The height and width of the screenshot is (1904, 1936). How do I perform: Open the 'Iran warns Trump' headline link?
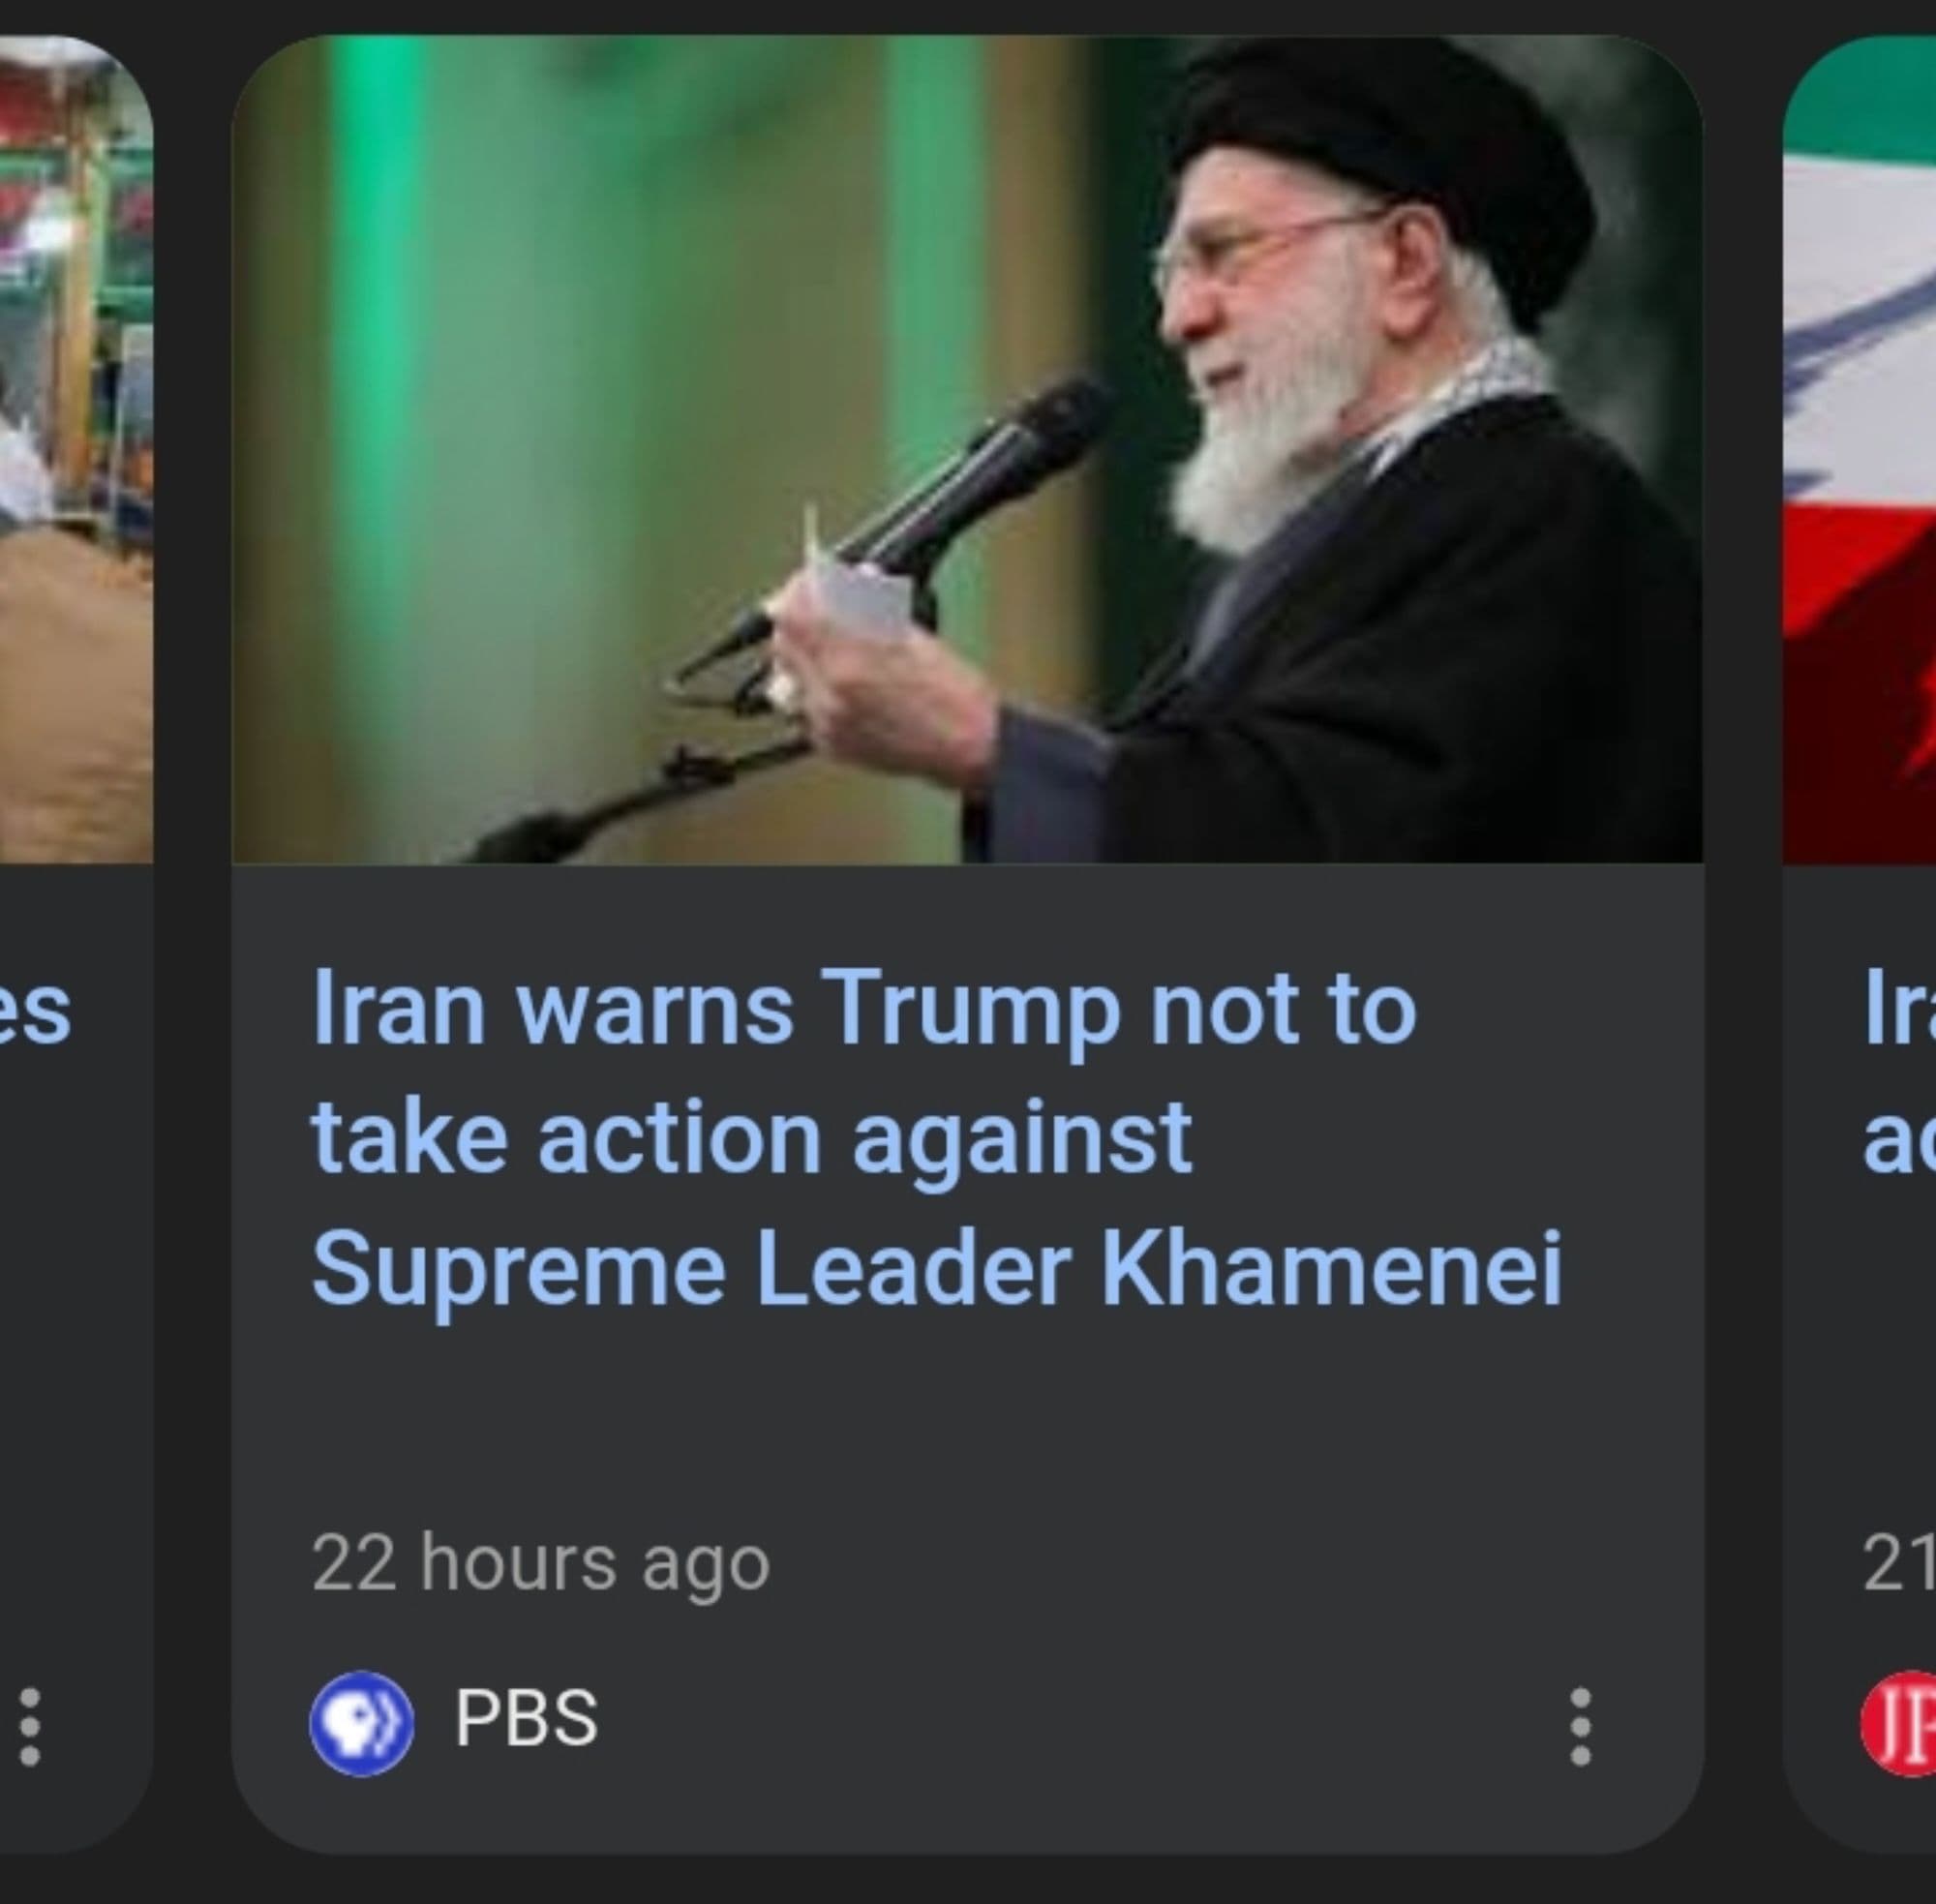(936, 1137)
